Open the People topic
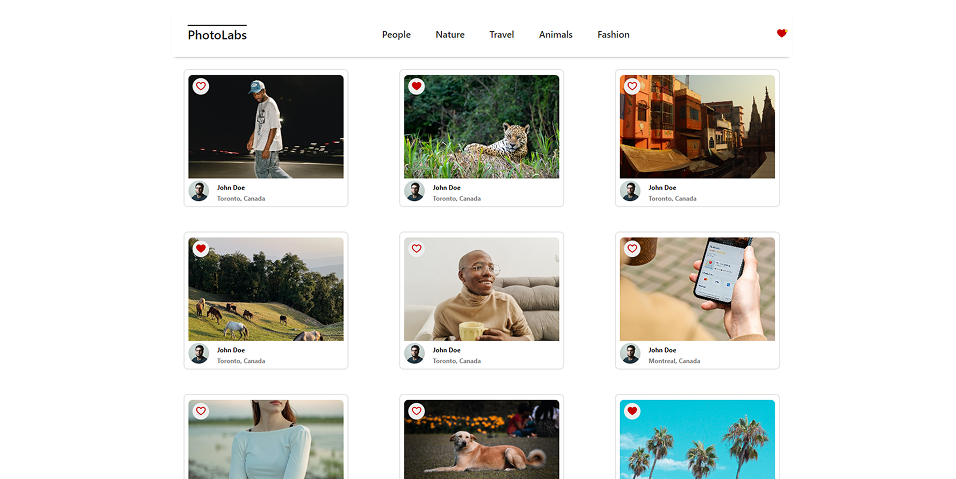 (396, 35)
